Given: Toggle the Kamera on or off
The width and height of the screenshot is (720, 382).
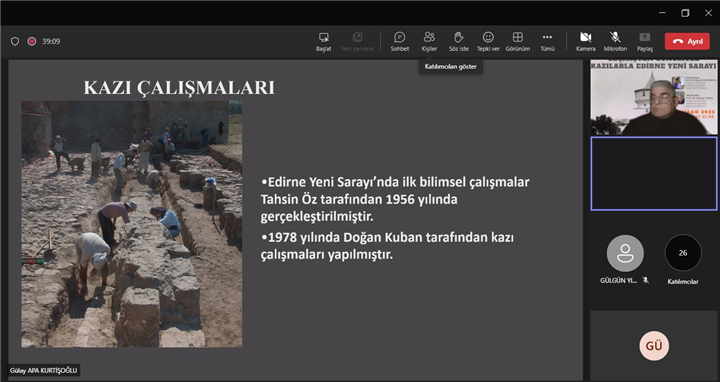Looking at the screenshot, I should (x=585, y=41).
